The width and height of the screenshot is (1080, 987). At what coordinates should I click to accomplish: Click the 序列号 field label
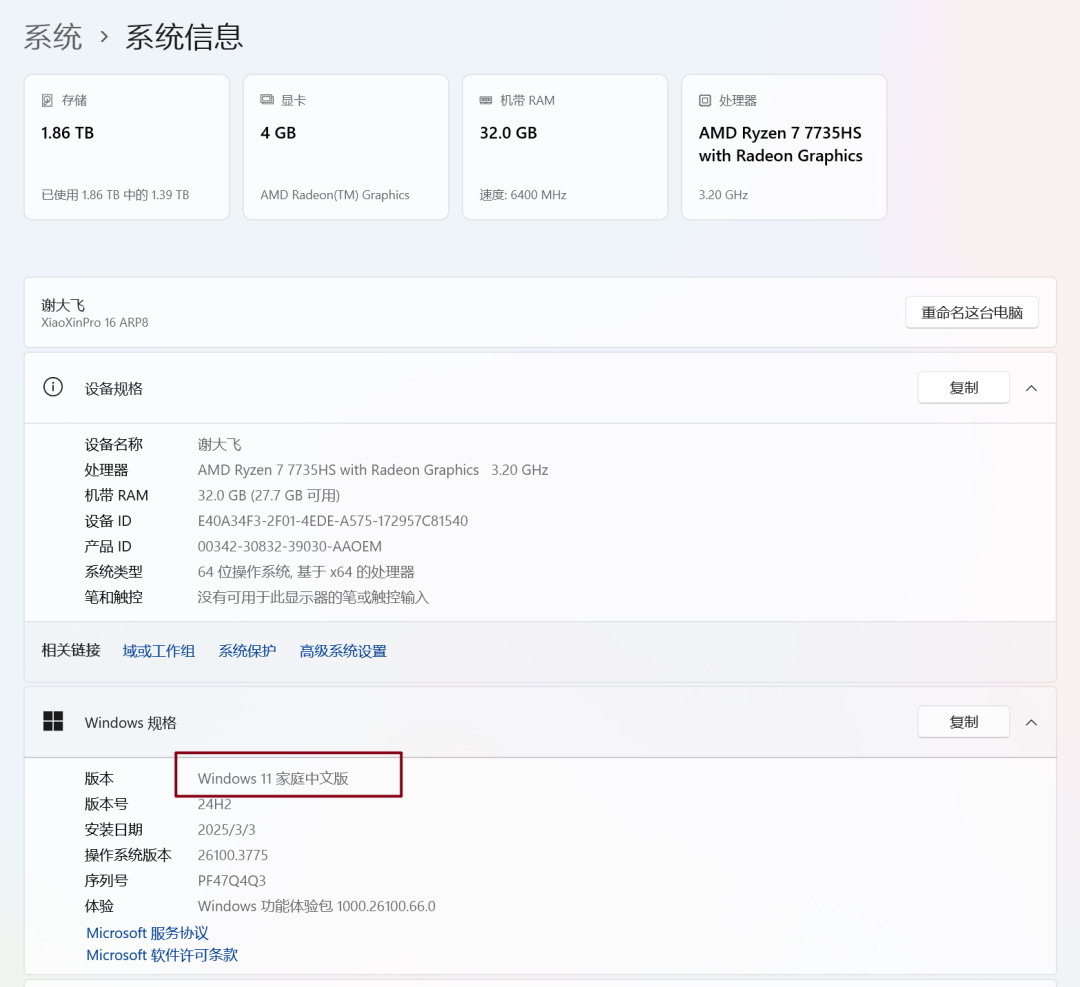pyautogui.click(x=106, y=880)
